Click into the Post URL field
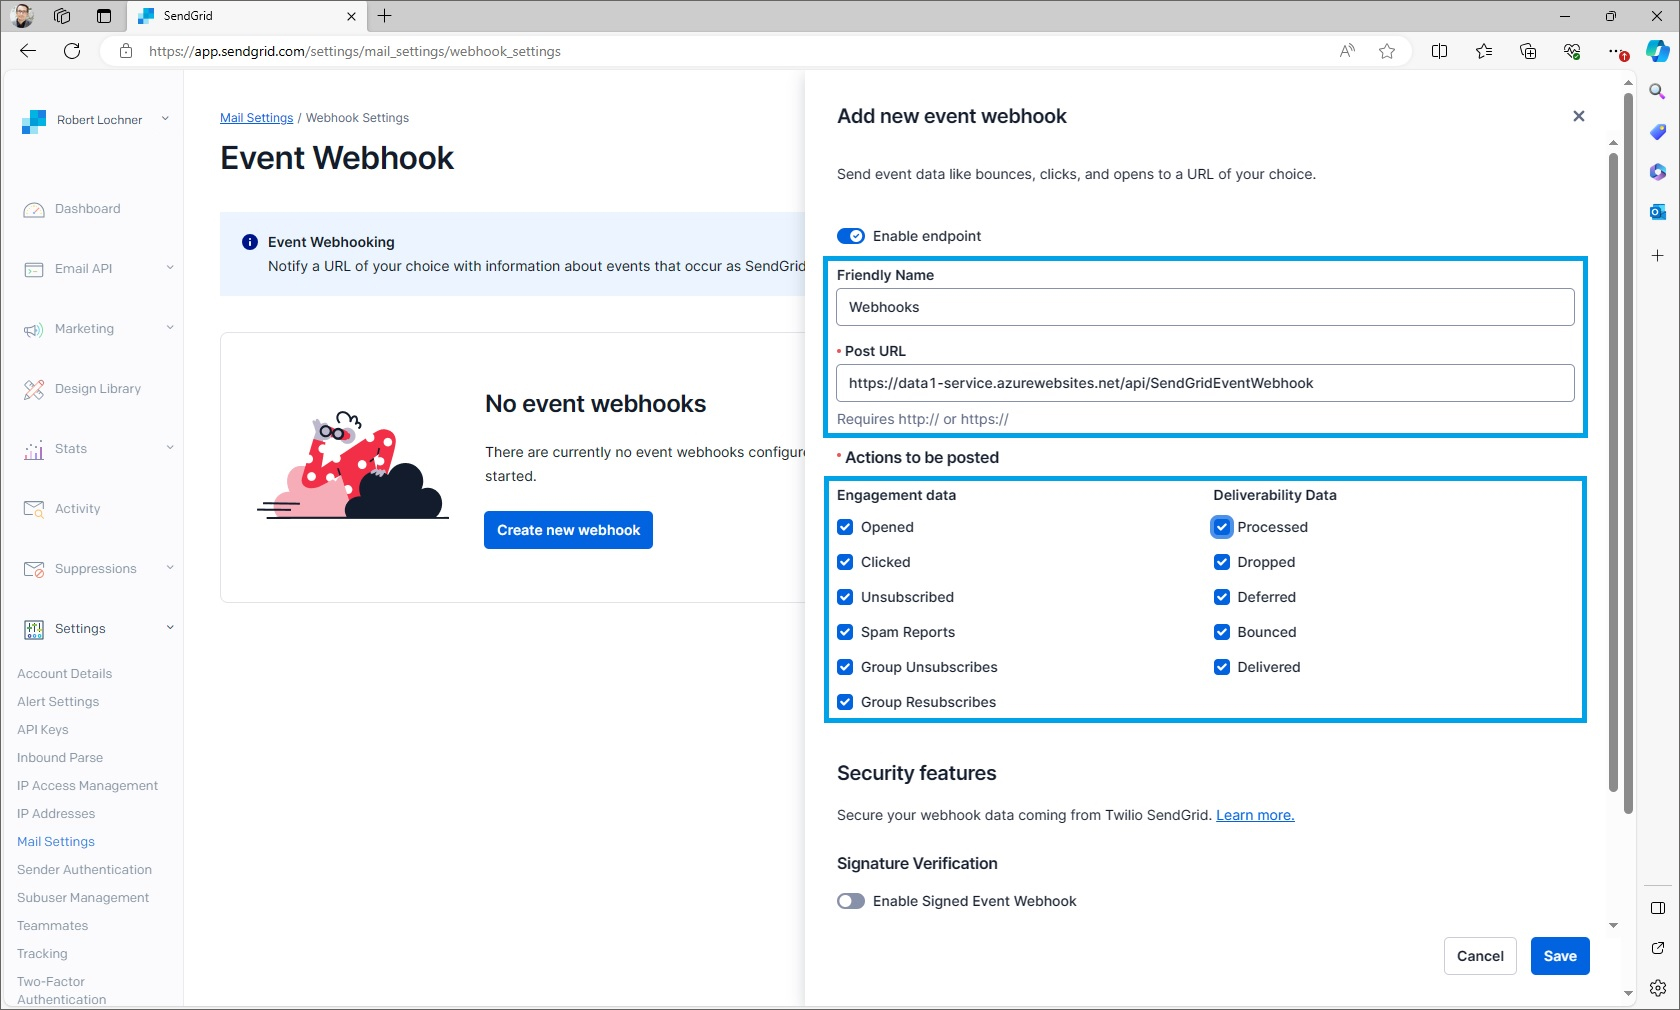 click(x=1205, y=383)
